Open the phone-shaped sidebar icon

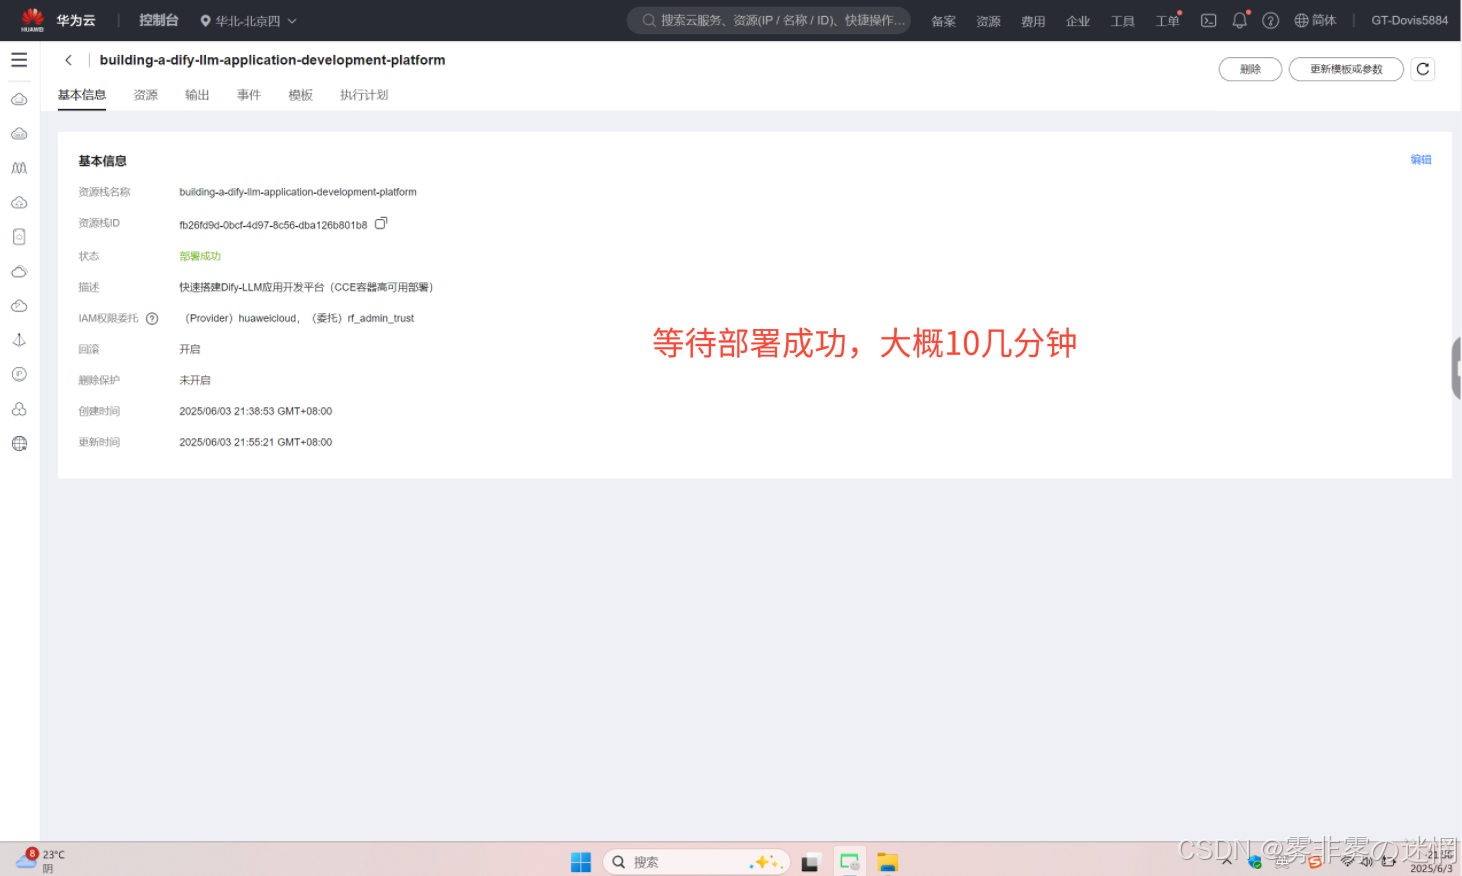click(19, 237)
